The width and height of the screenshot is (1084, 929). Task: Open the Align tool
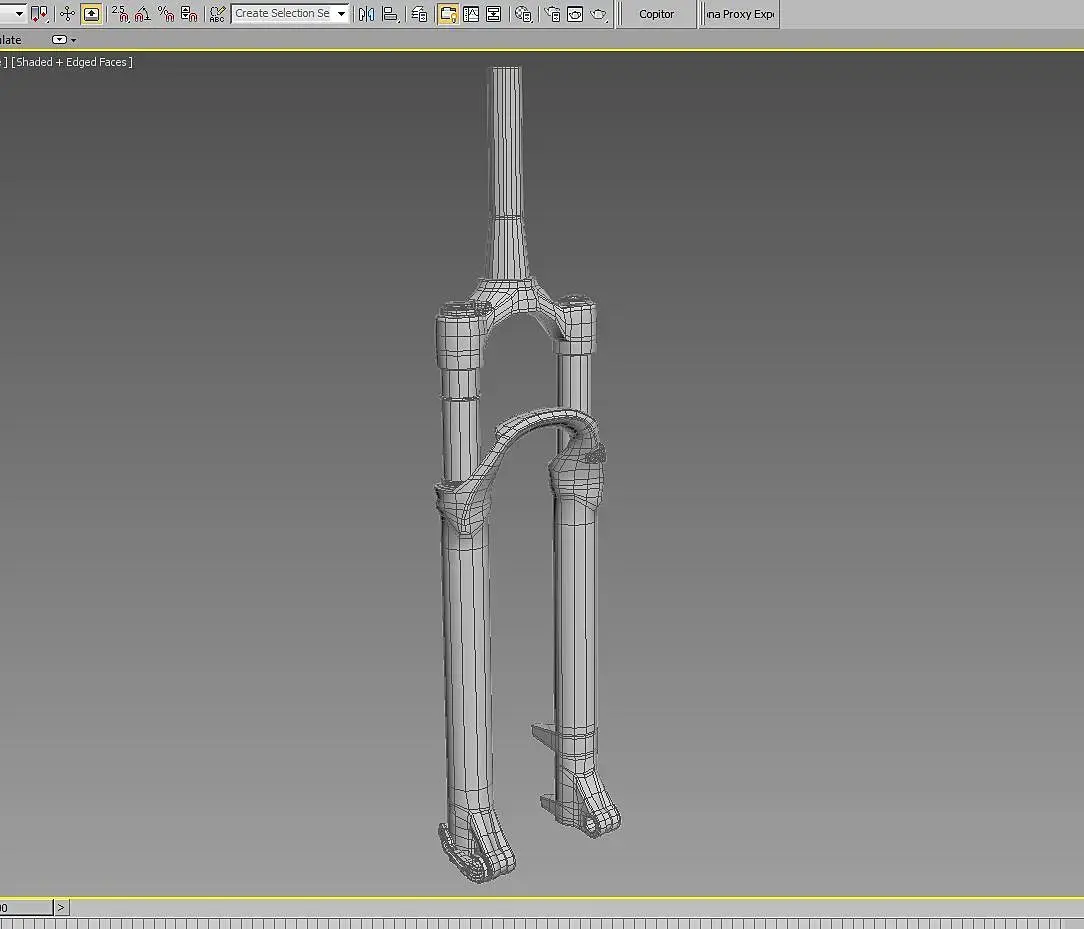390,14
